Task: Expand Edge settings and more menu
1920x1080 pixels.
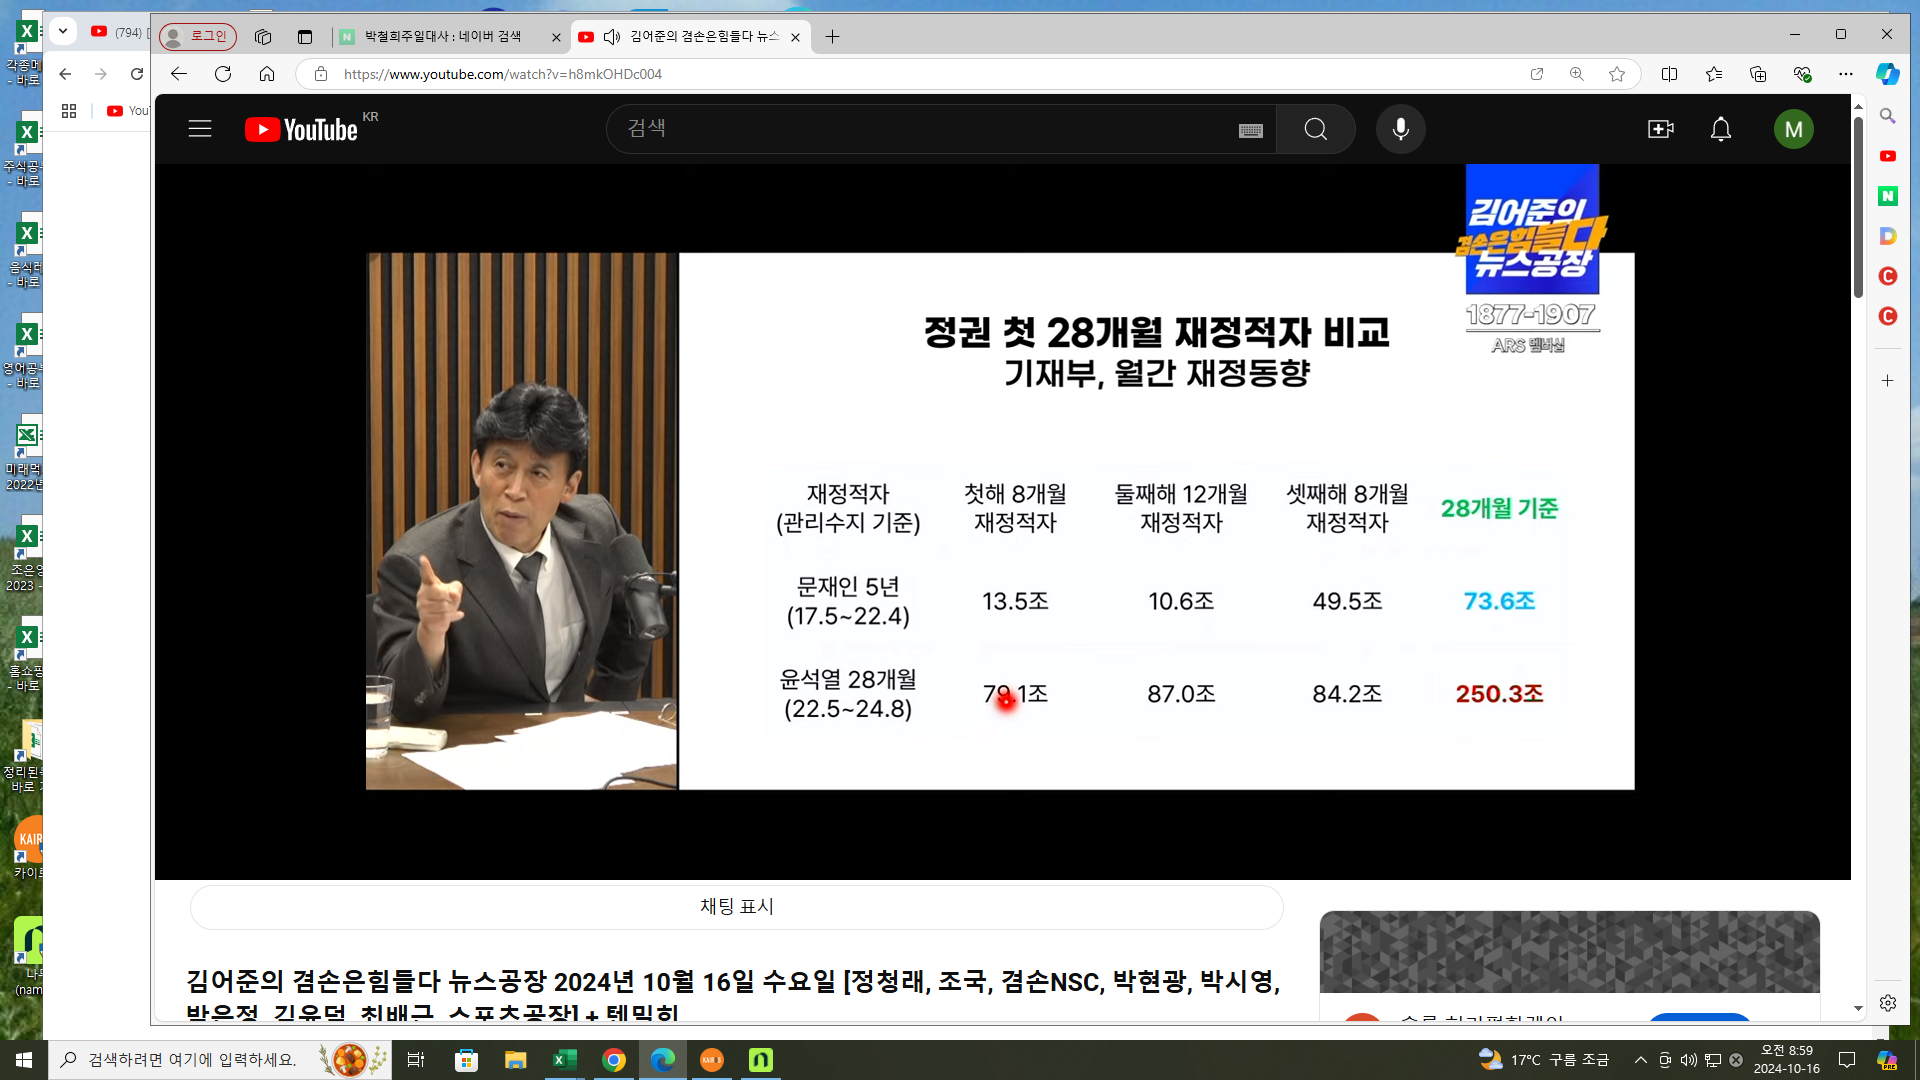Action: coord(1846,74)
